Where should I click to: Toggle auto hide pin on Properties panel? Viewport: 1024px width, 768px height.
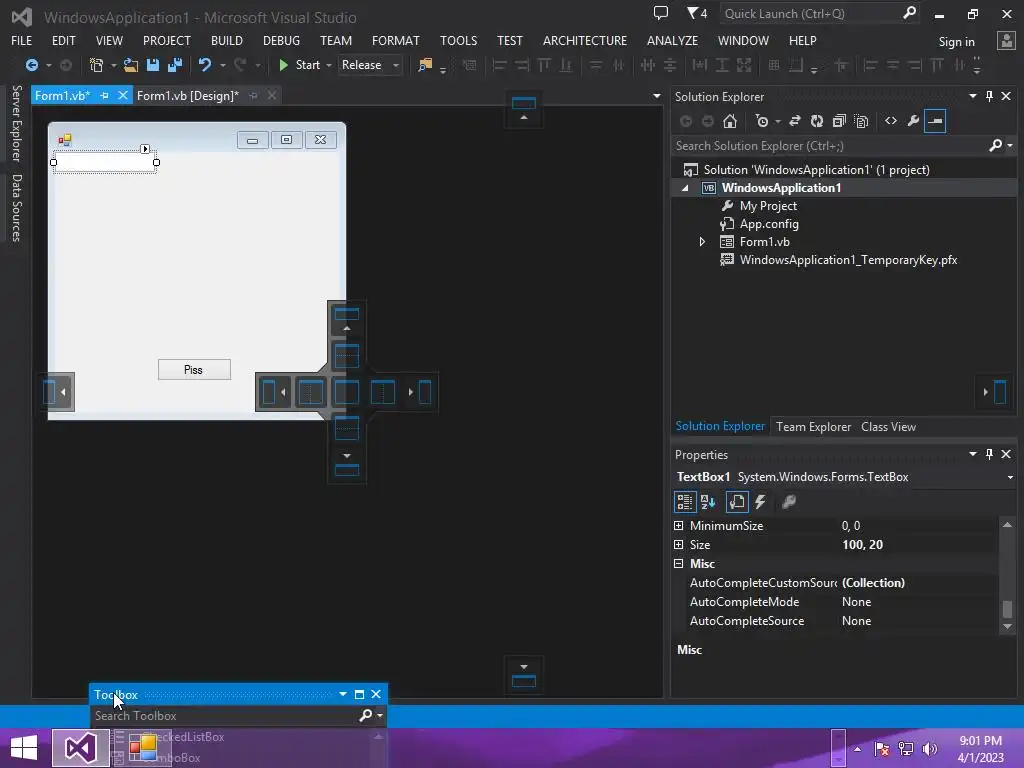coord(989,454)
